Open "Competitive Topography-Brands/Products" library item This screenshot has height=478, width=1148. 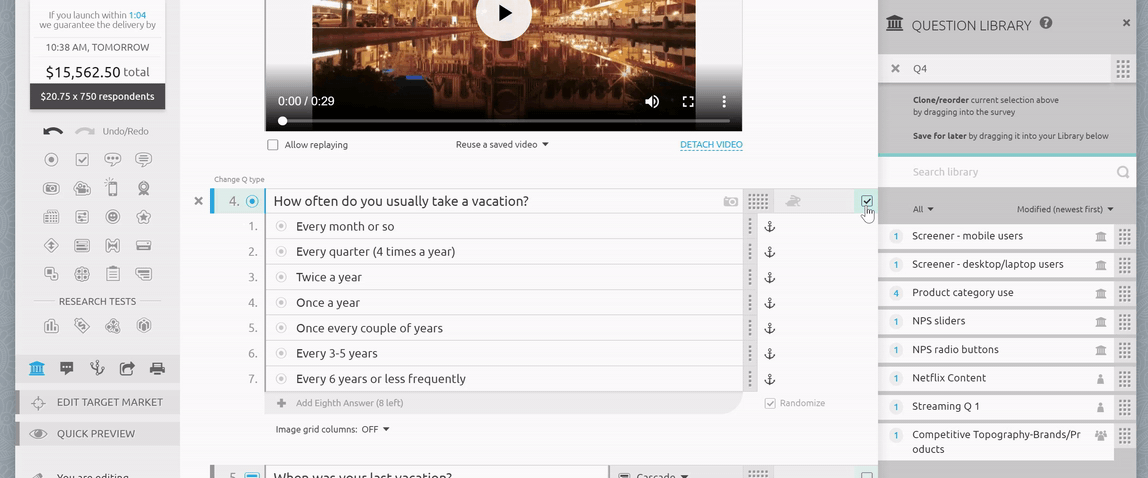tap(996, 442)
